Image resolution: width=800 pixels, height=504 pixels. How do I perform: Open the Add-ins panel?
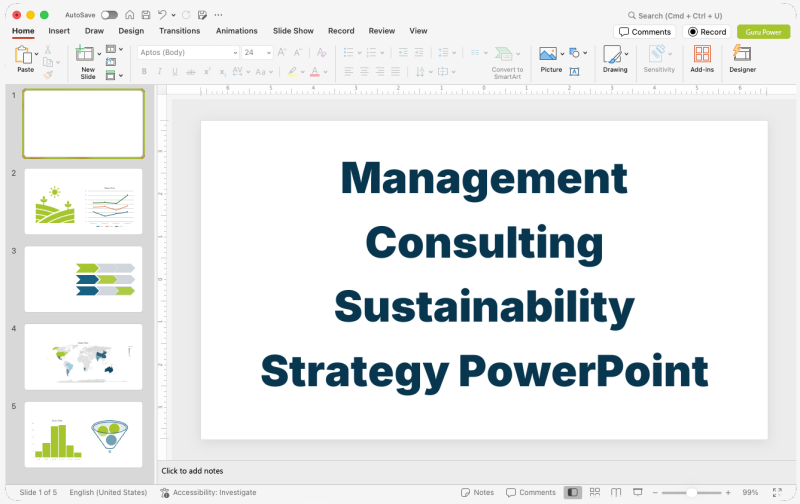pyautogui.click(x=702, y=58)
